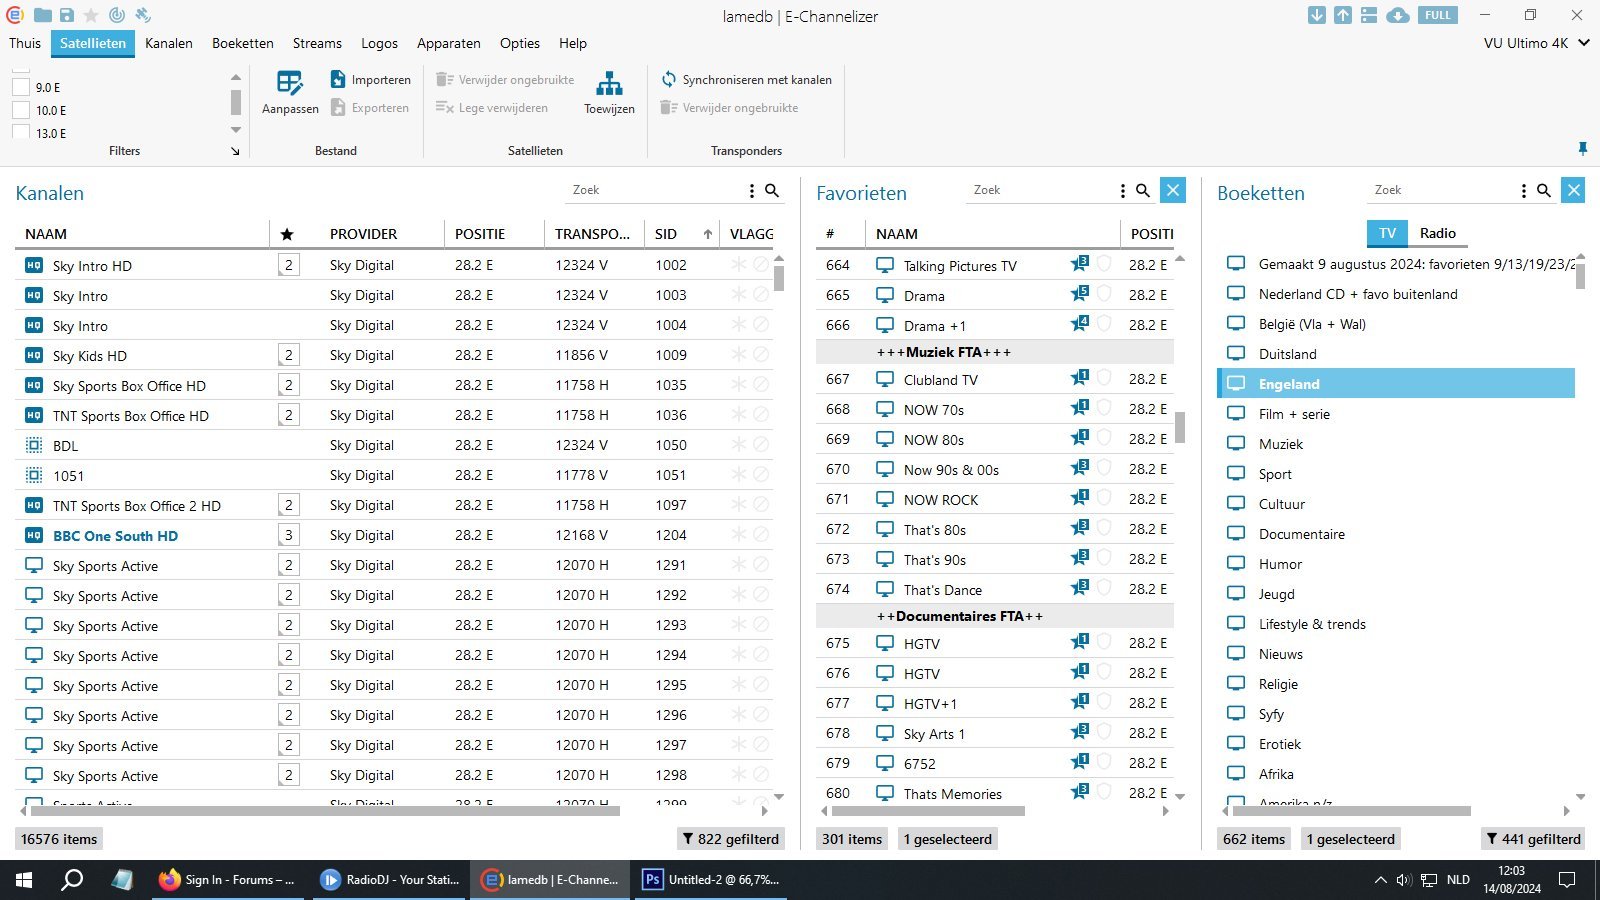This screenshot has width=1600, height=900.
Task: Open the Kanalen ribbon tab
Action: pos(168,43)
